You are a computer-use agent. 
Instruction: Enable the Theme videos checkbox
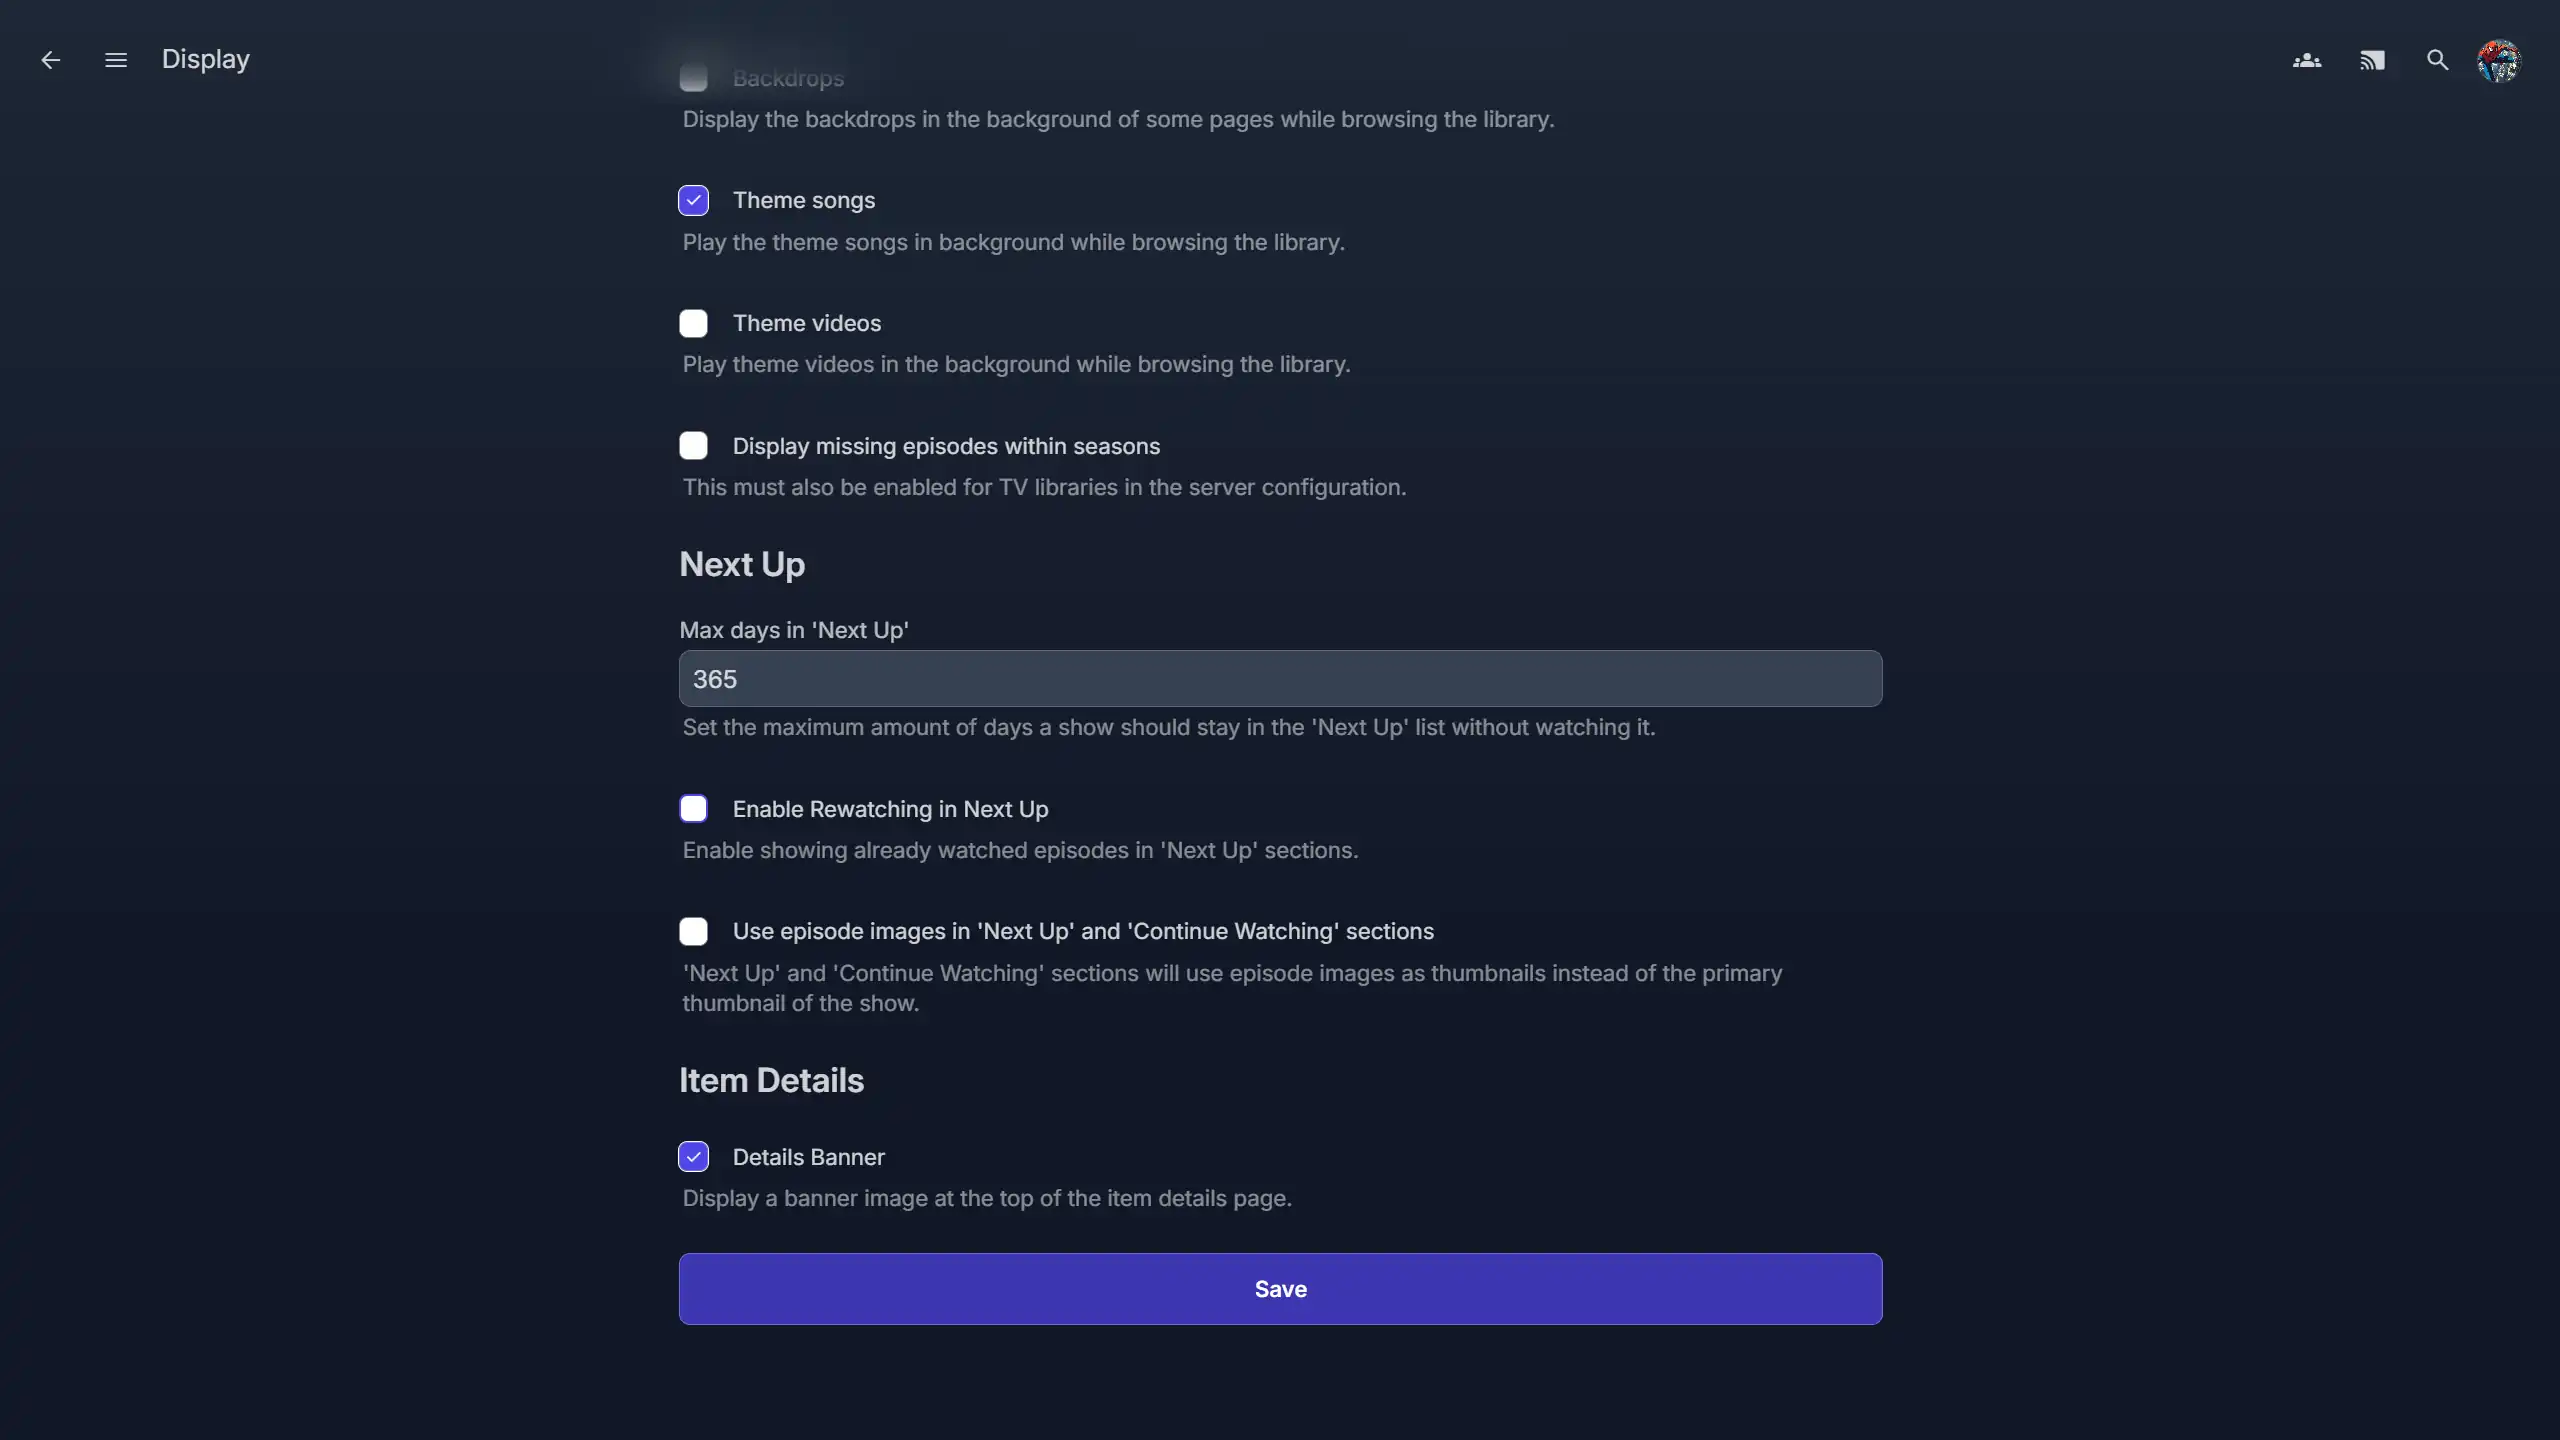coord(693,323)
